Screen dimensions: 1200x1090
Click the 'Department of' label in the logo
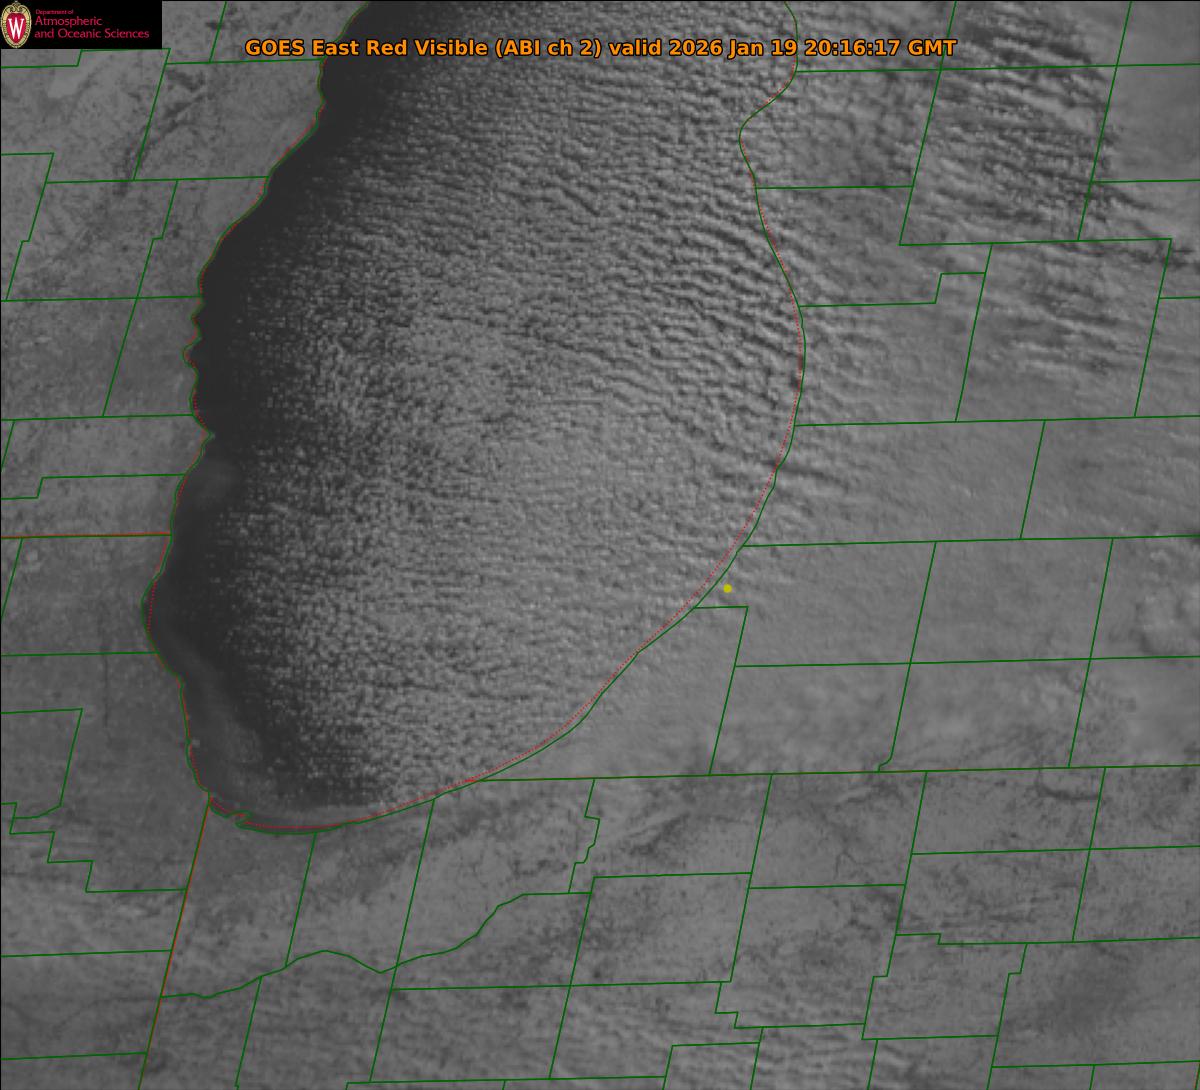pos(53,11)
